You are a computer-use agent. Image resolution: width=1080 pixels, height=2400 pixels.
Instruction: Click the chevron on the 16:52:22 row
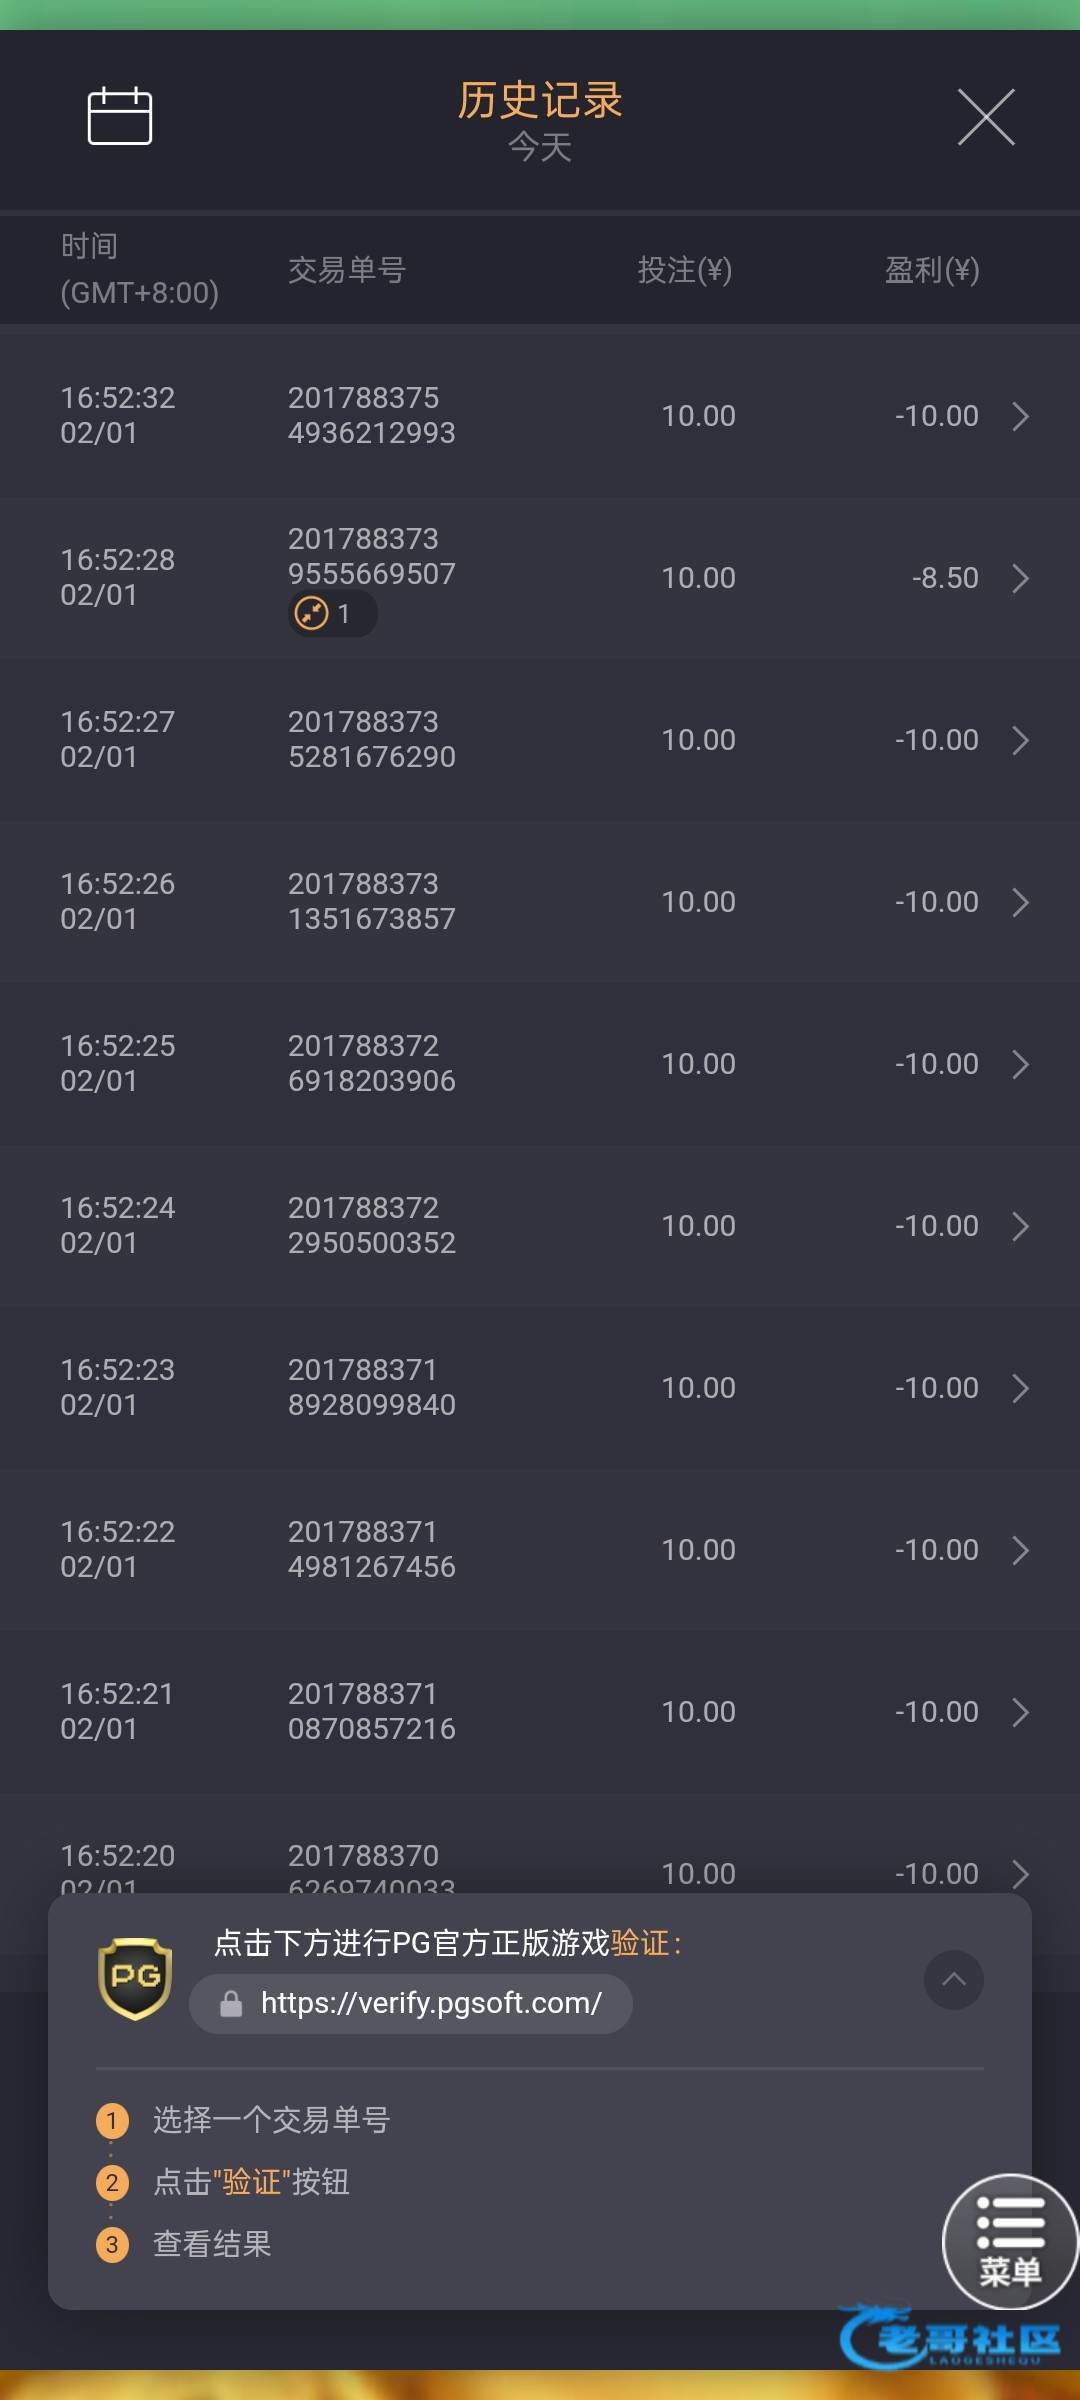pos(1020,1550)
